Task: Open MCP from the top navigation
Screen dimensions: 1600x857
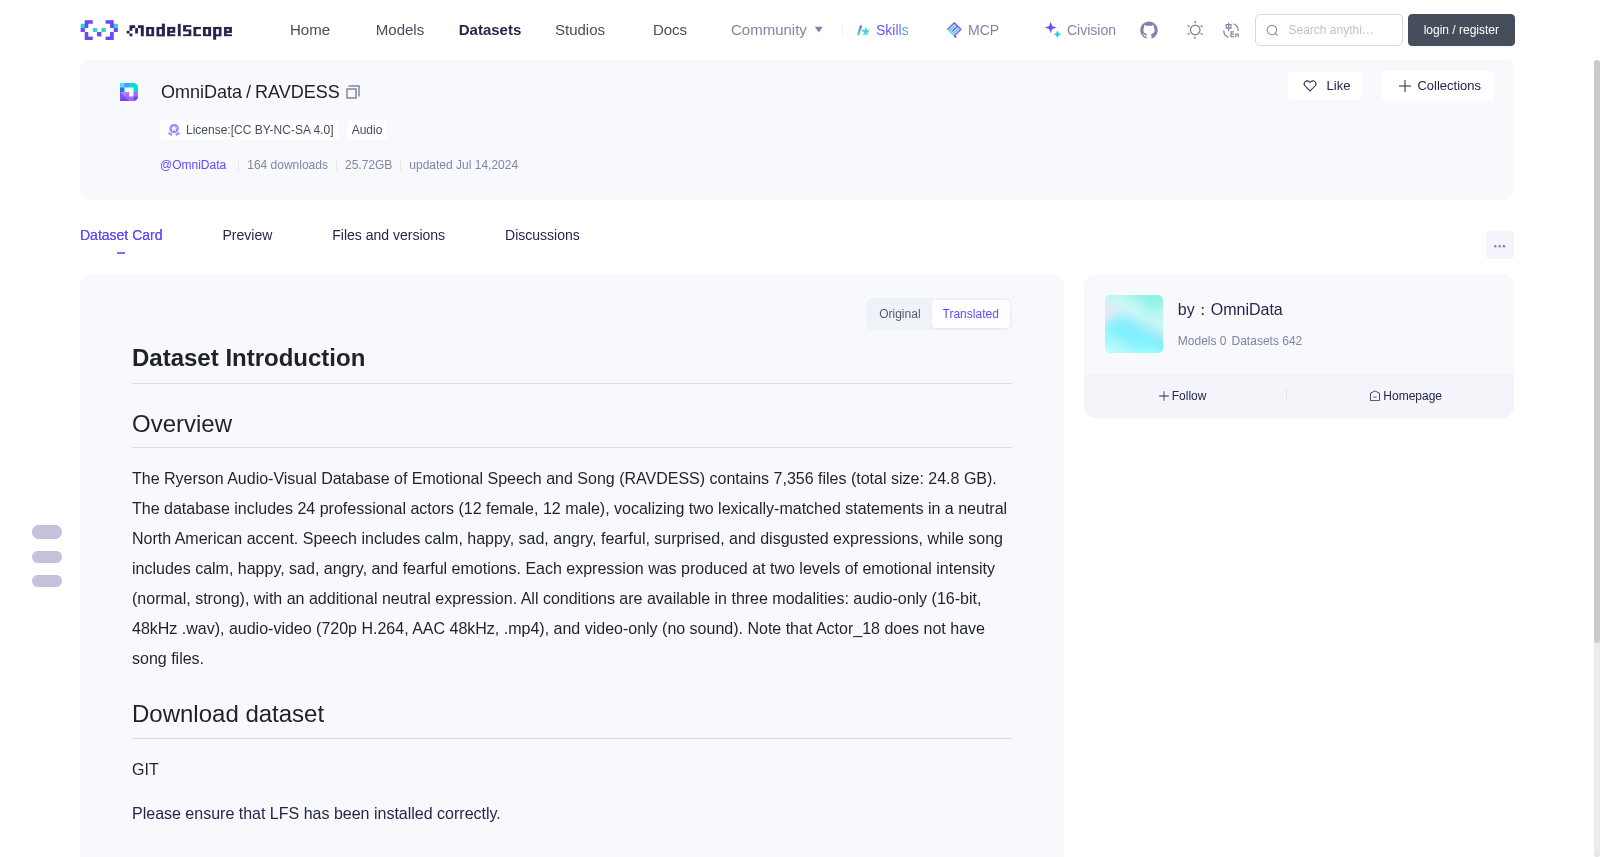Action: pyautogui.click(x=972, y=30)
